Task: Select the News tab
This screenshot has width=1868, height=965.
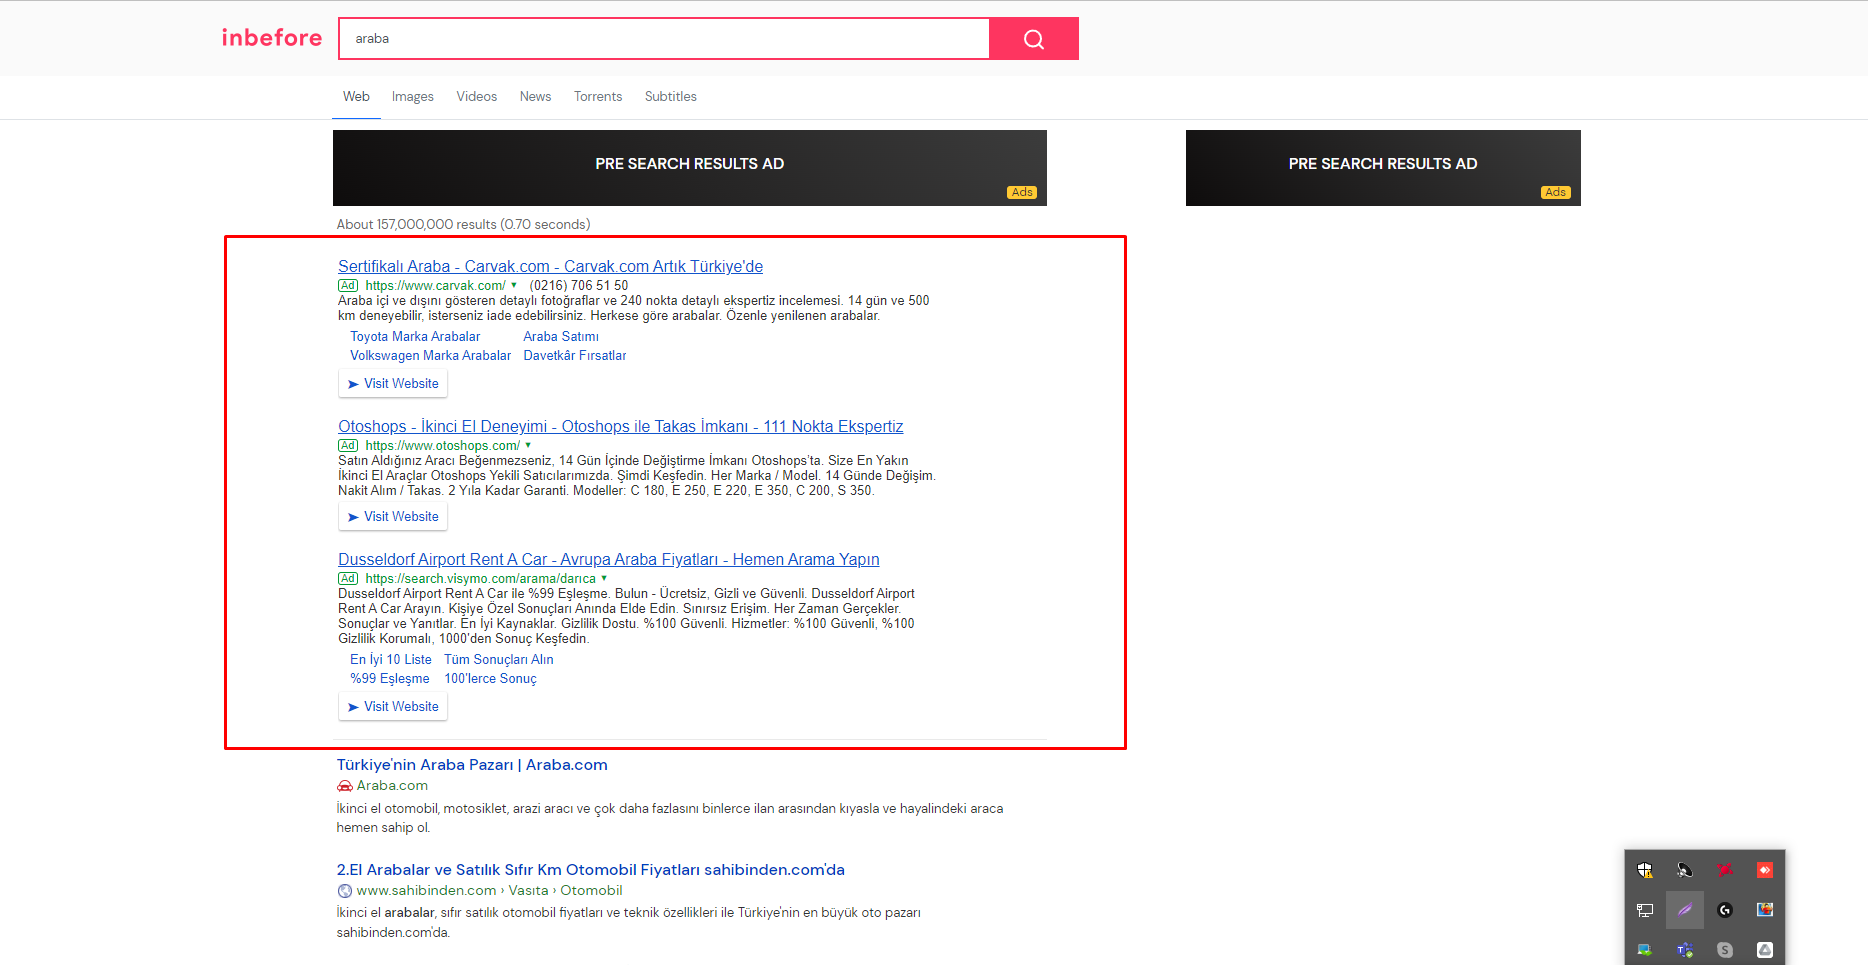Action: point(536,97)
